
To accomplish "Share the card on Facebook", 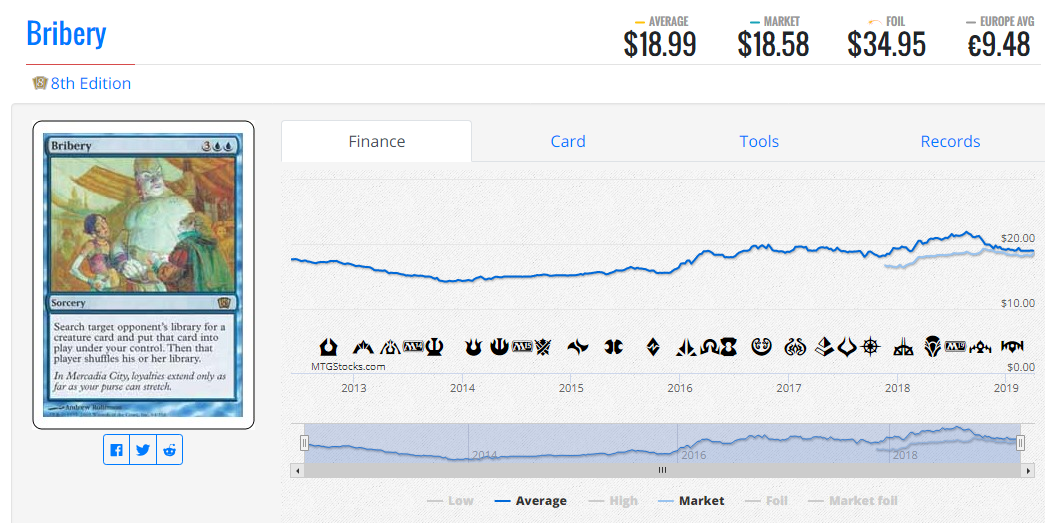I will click(117, 450).
